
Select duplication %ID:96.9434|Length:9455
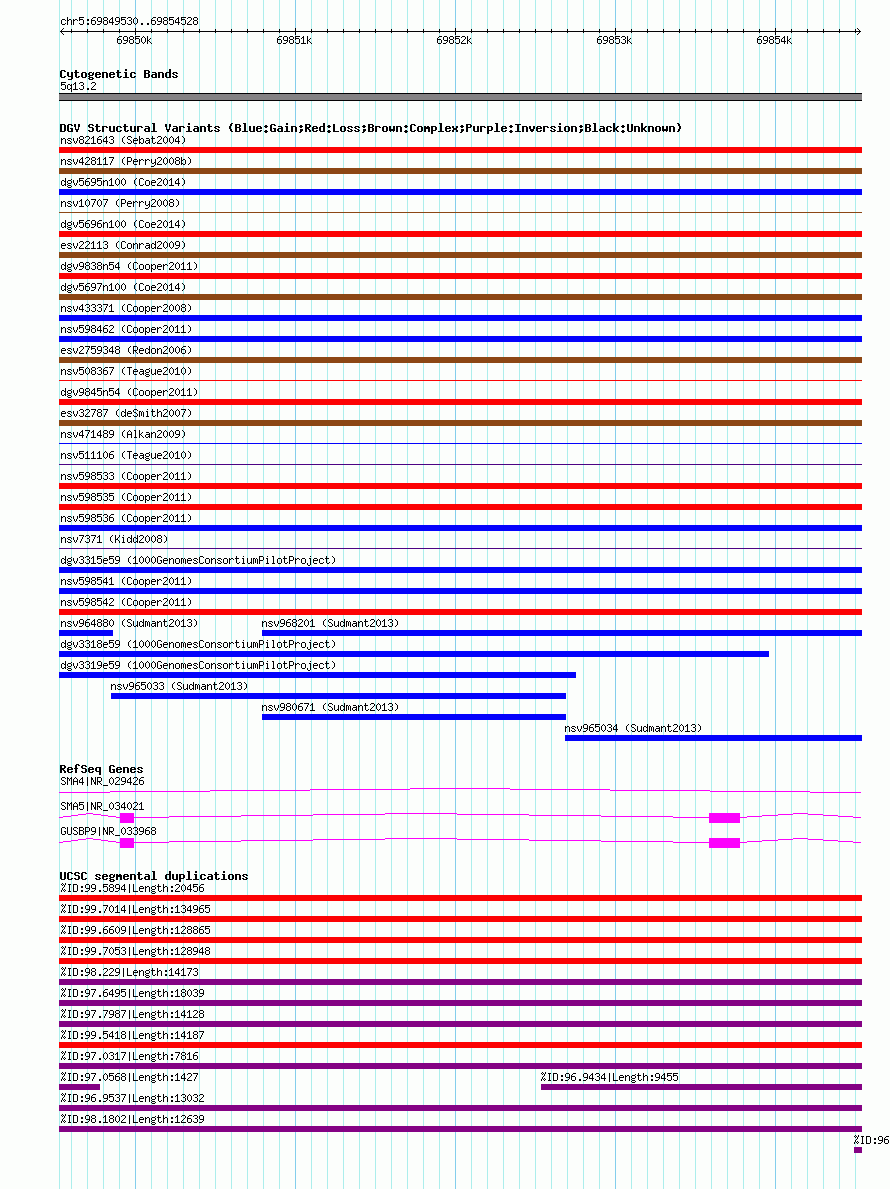coord(610,1078)
